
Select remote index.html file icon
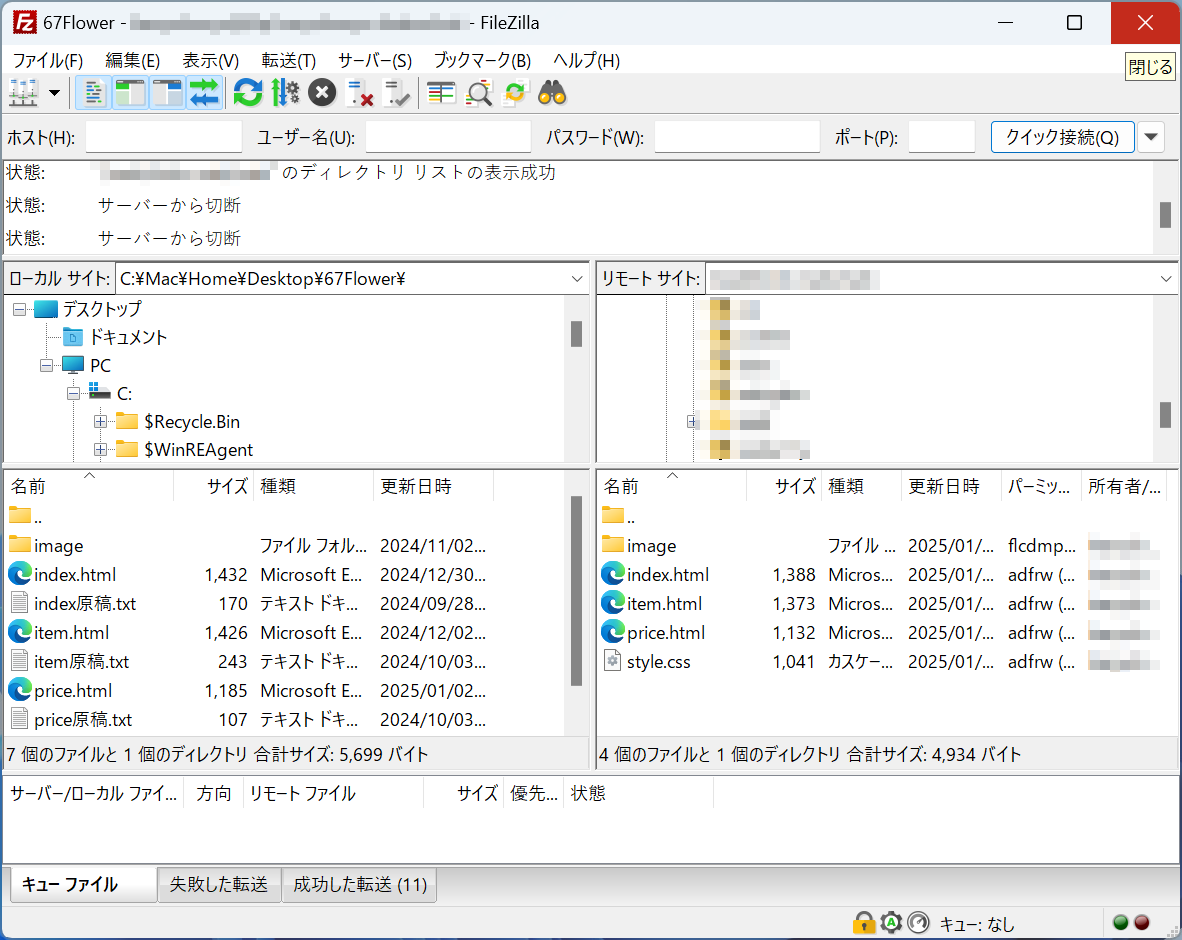click(613, 574)
